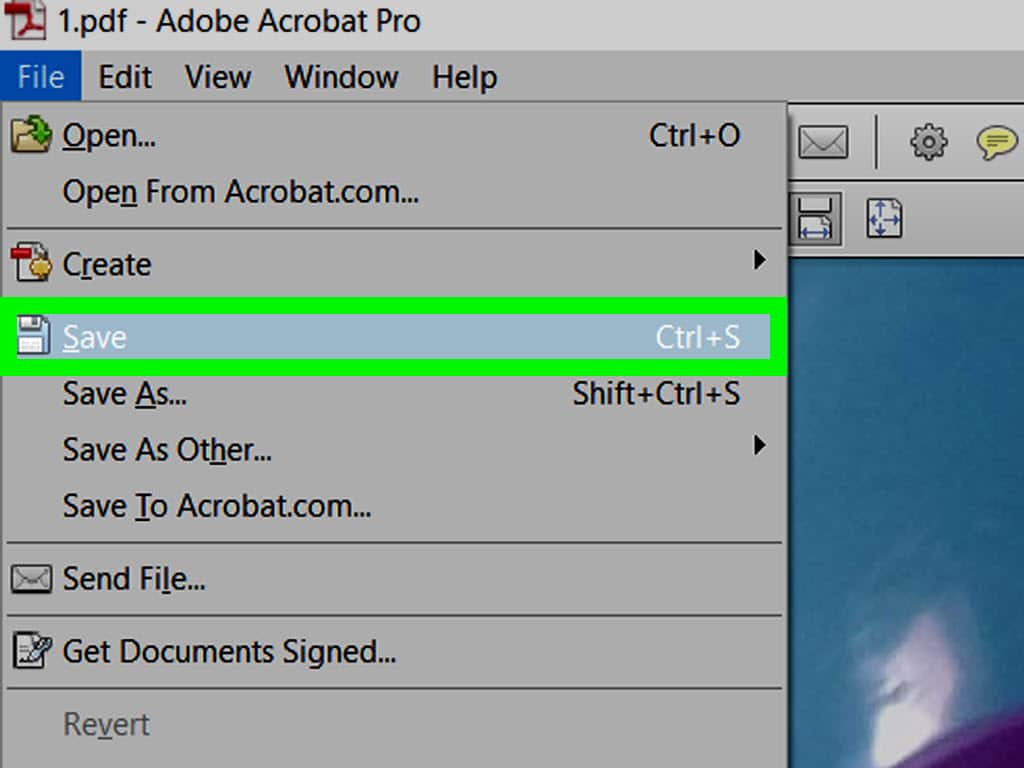Click Send File... menu entry
1024x768 pixels.
(133, 578)
